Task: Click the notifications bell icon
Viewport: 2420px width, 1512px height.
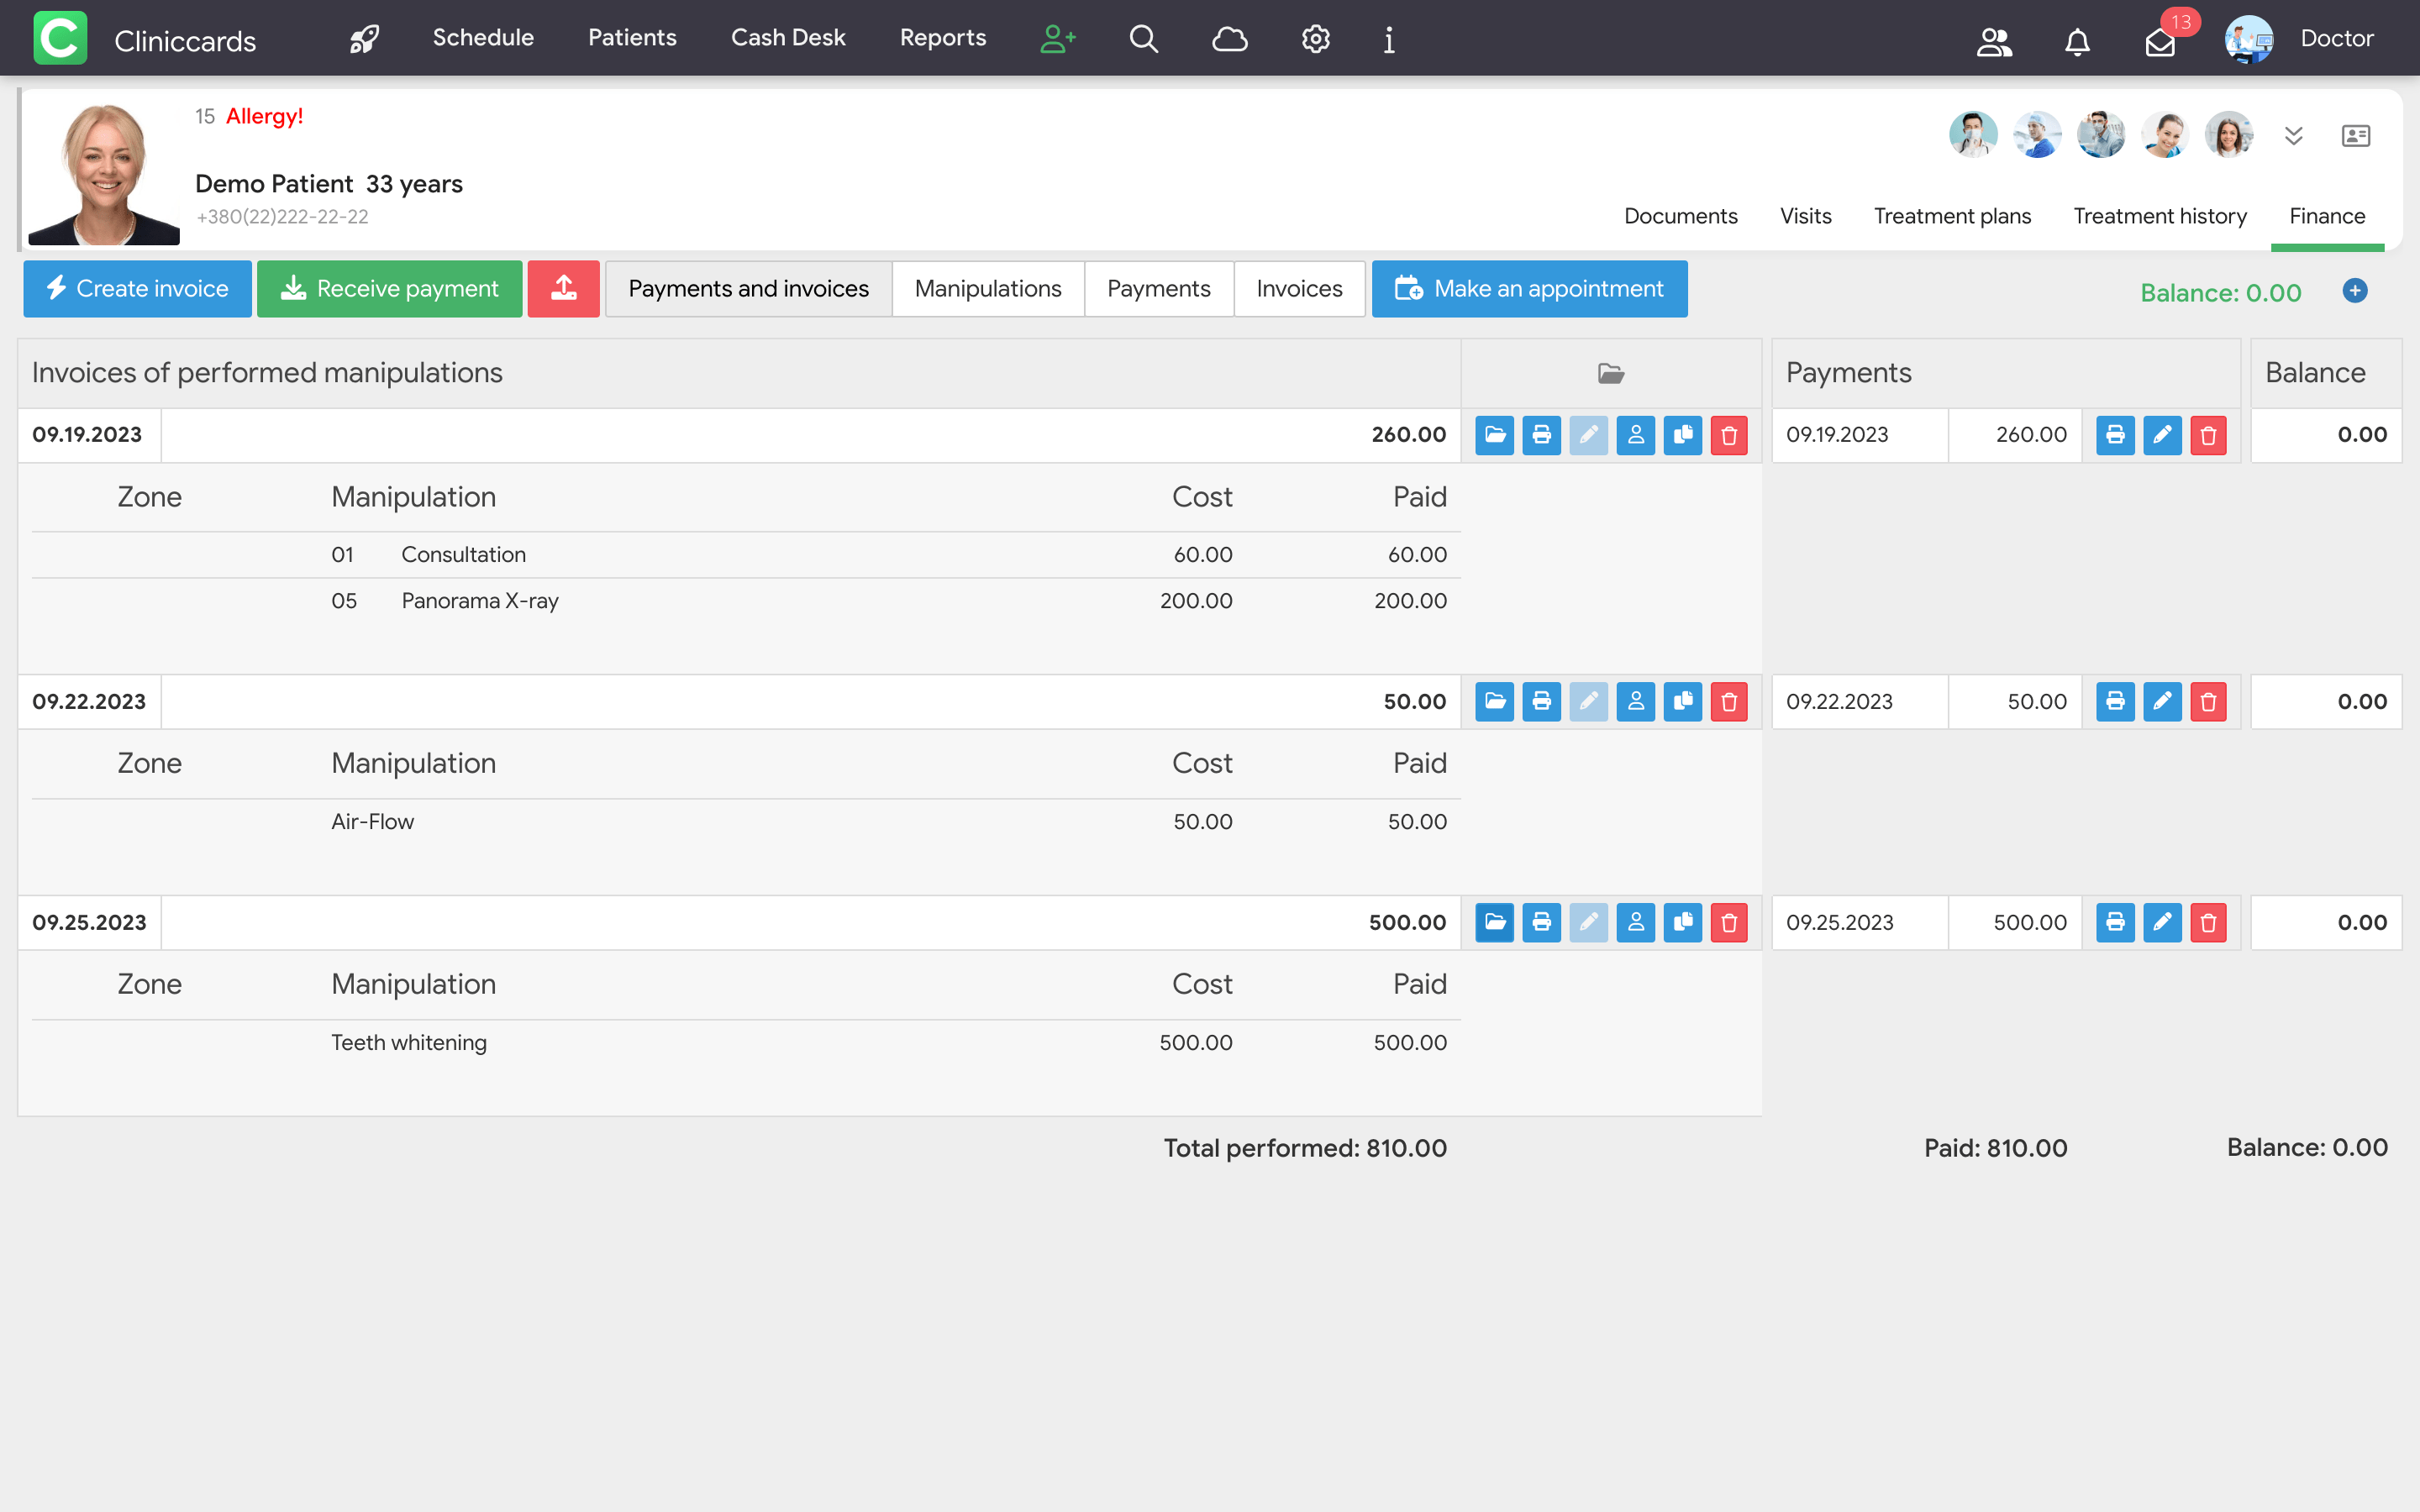Action: click(x=2077, y=42)
